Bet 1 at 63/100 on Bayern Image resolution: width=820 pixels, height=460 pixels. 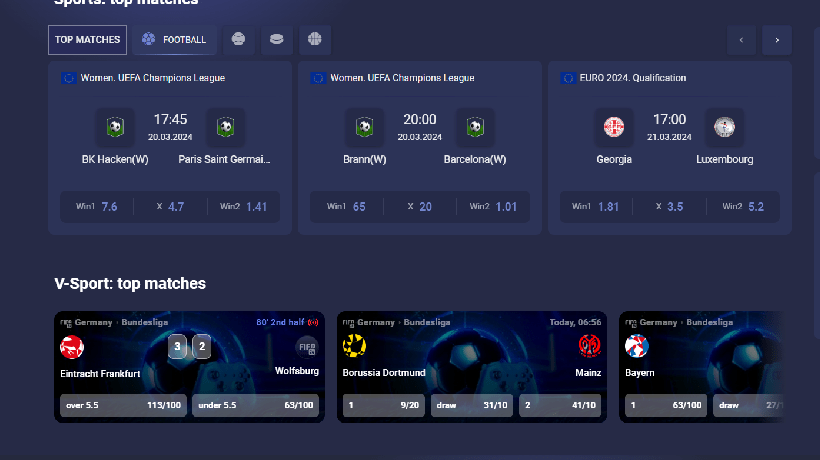coord(666,405)
